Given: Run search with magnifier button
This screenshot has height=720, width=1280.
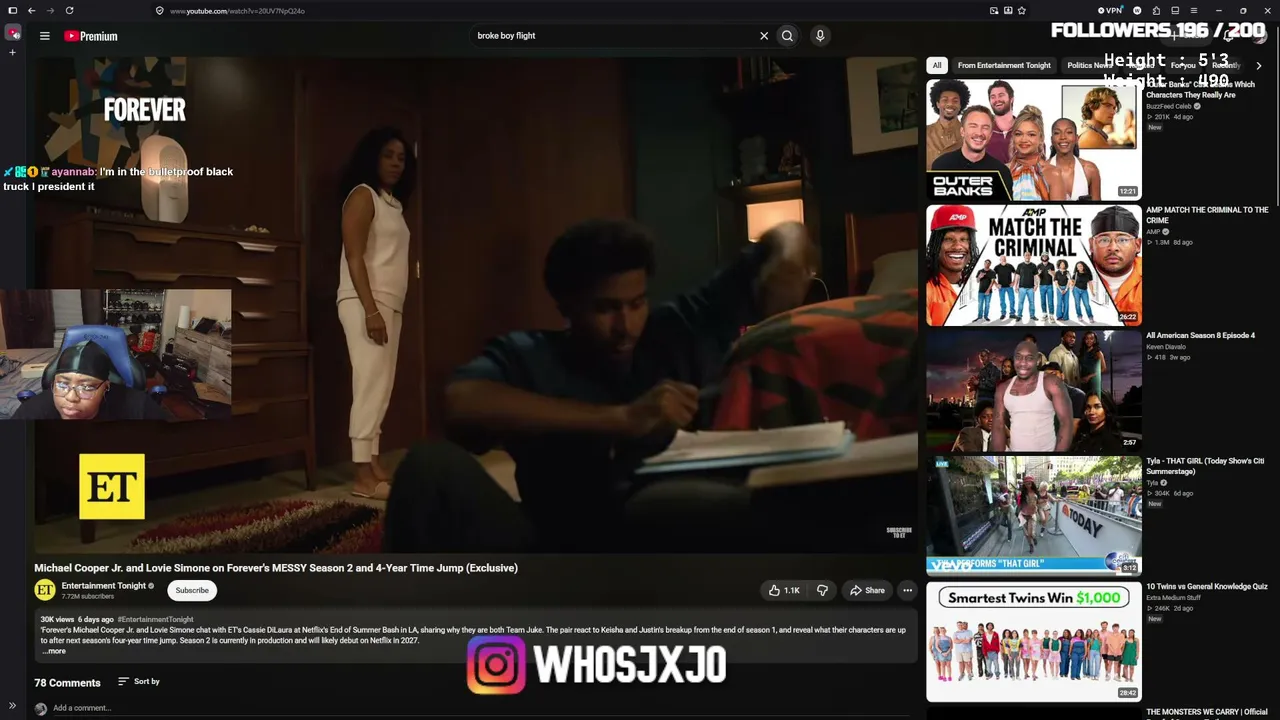Looking at the screenshot, I should pos(787,36).
